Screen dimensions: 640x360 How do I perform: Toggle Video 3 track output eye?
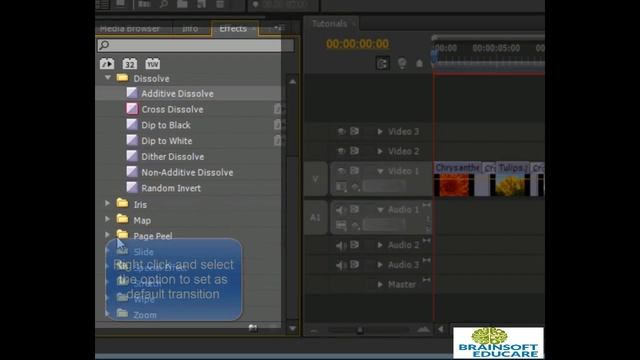tap(342, 131)
